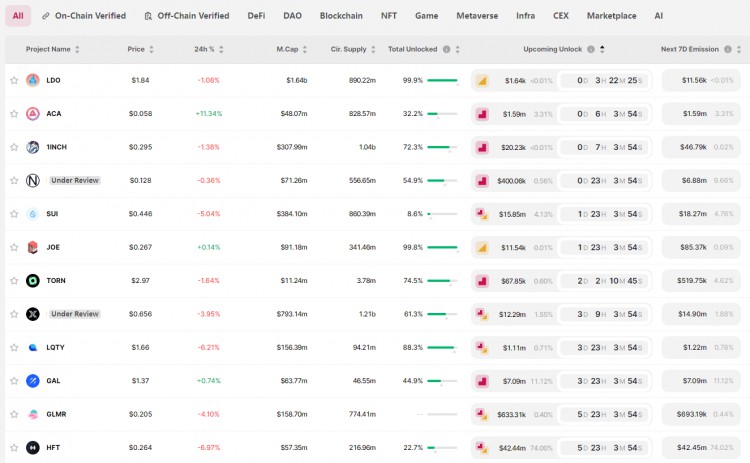Image resolution: width=750 pixels, height=463 pixels.
Task: Click the Off-Chain Verified document icon
Action: [148, 16]
